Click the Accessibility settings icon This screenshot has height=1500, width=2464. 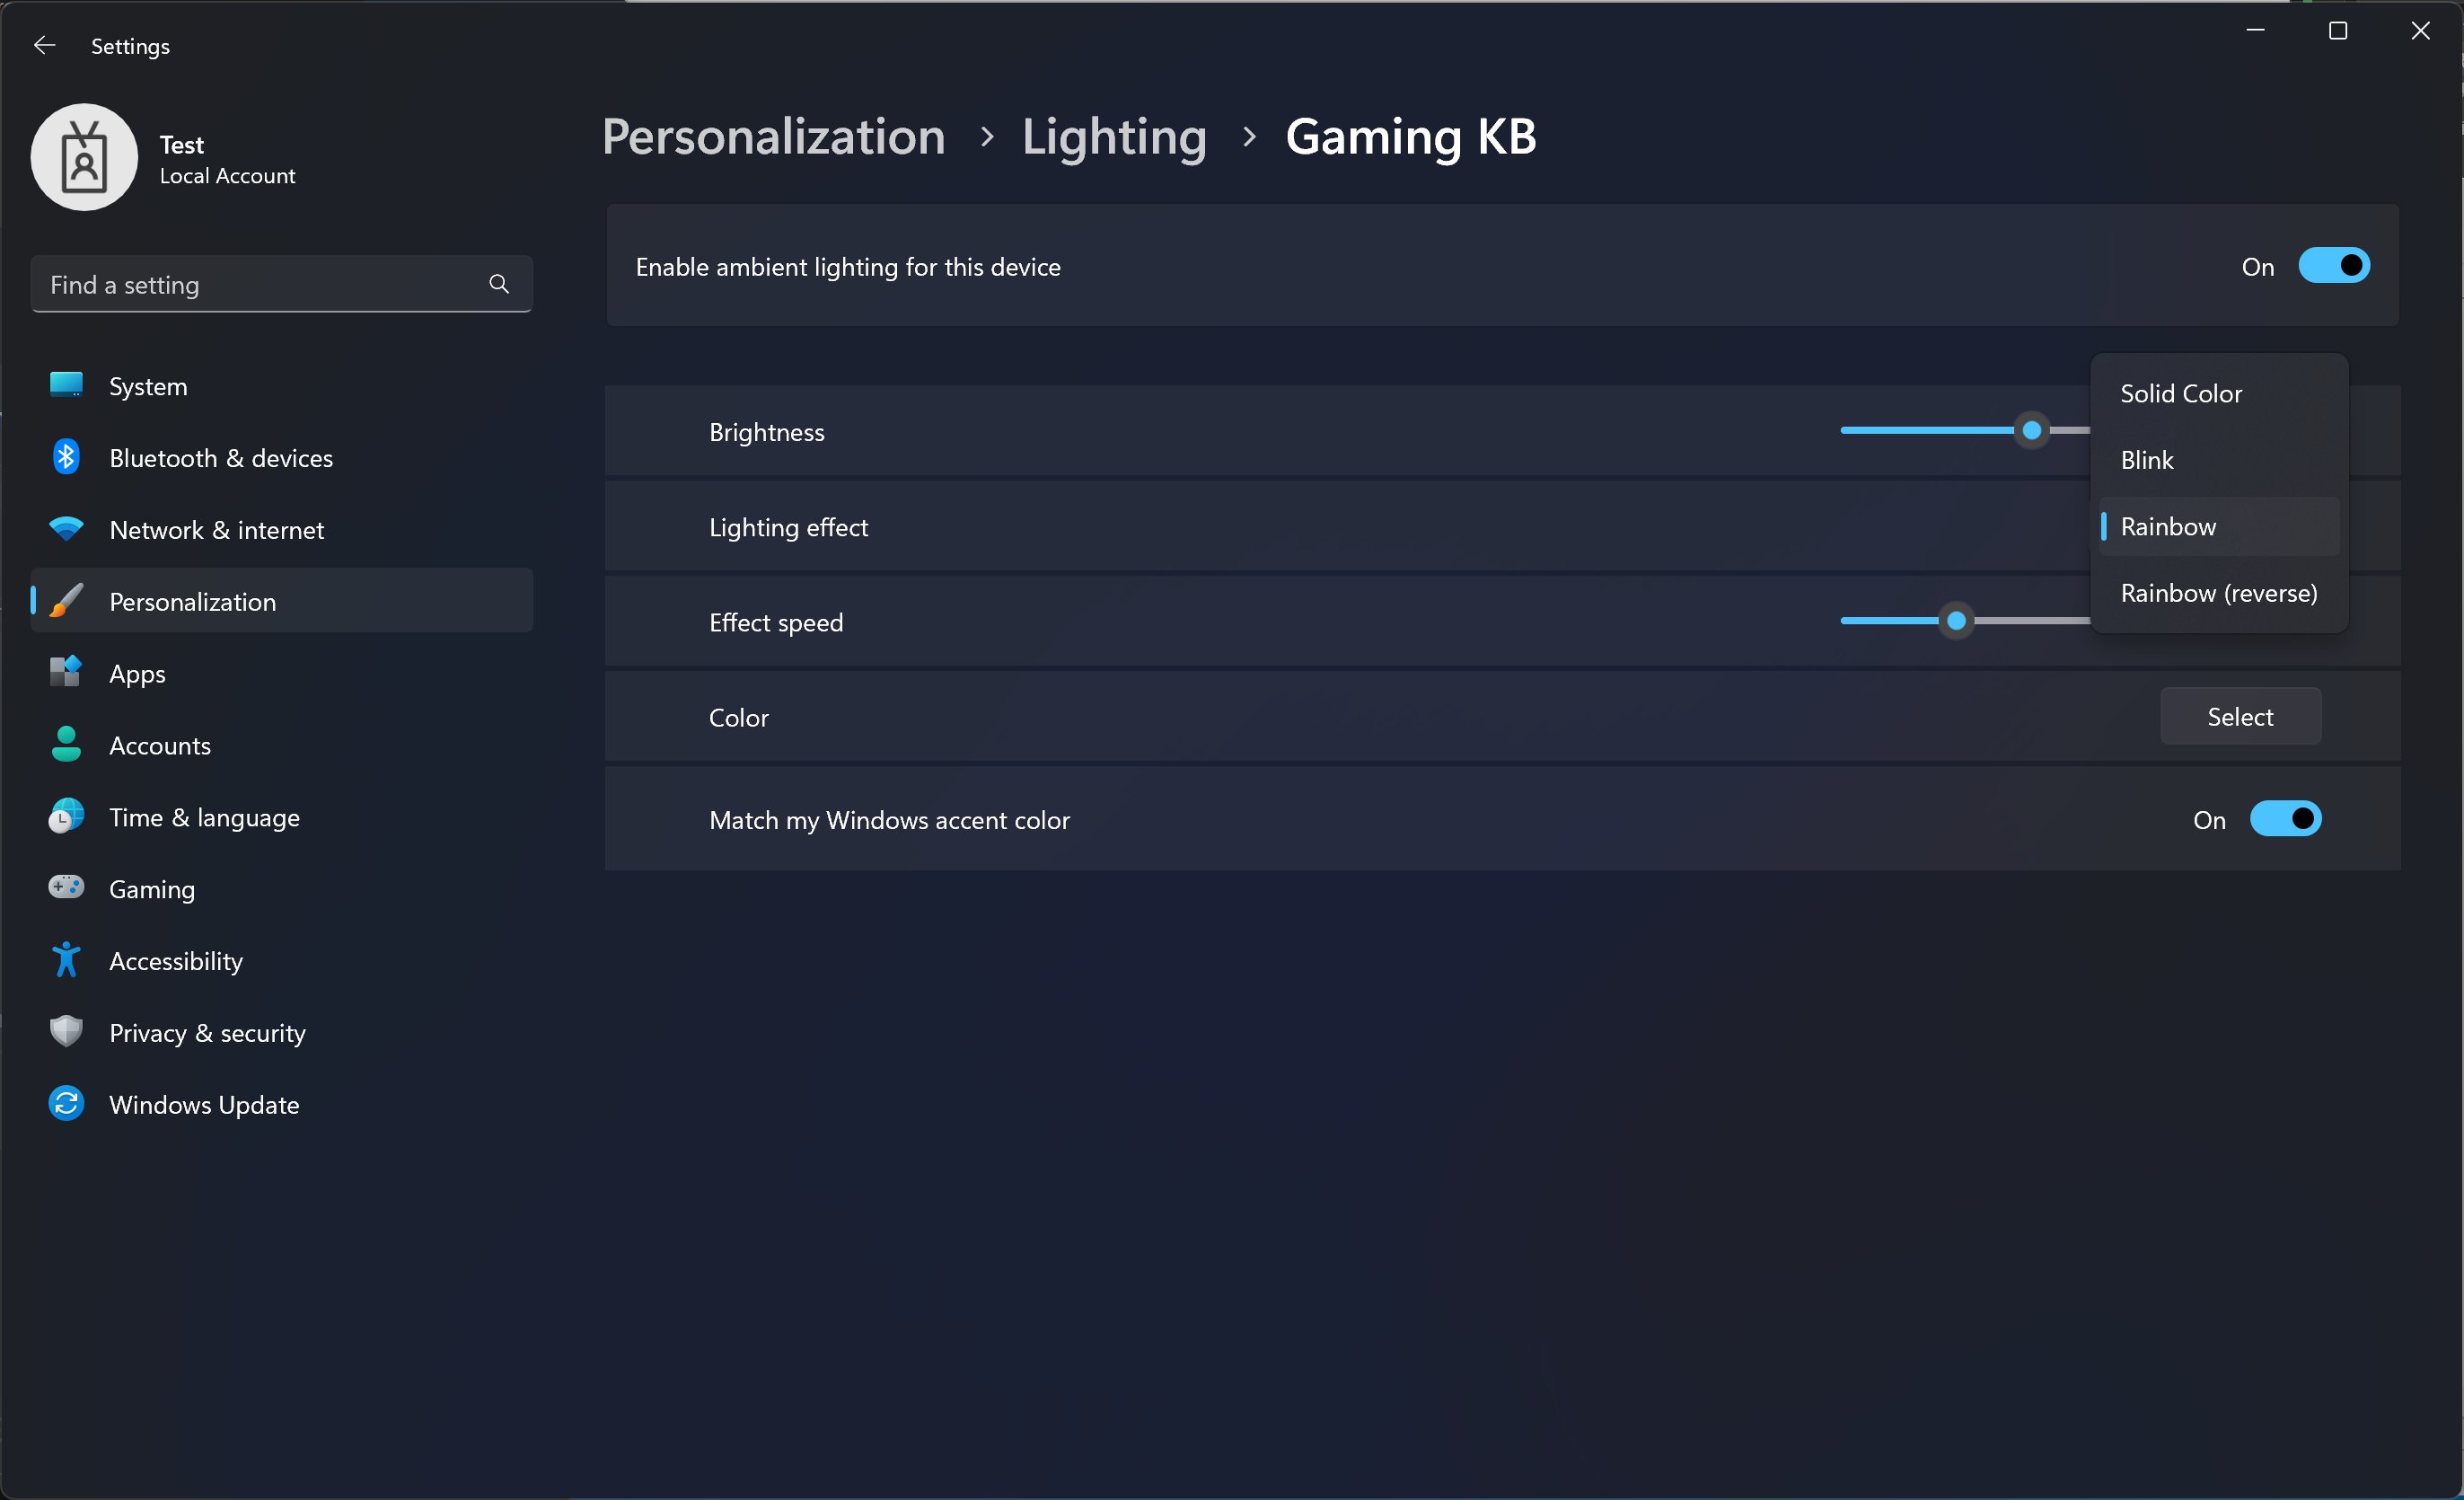[x=66, y=961]
